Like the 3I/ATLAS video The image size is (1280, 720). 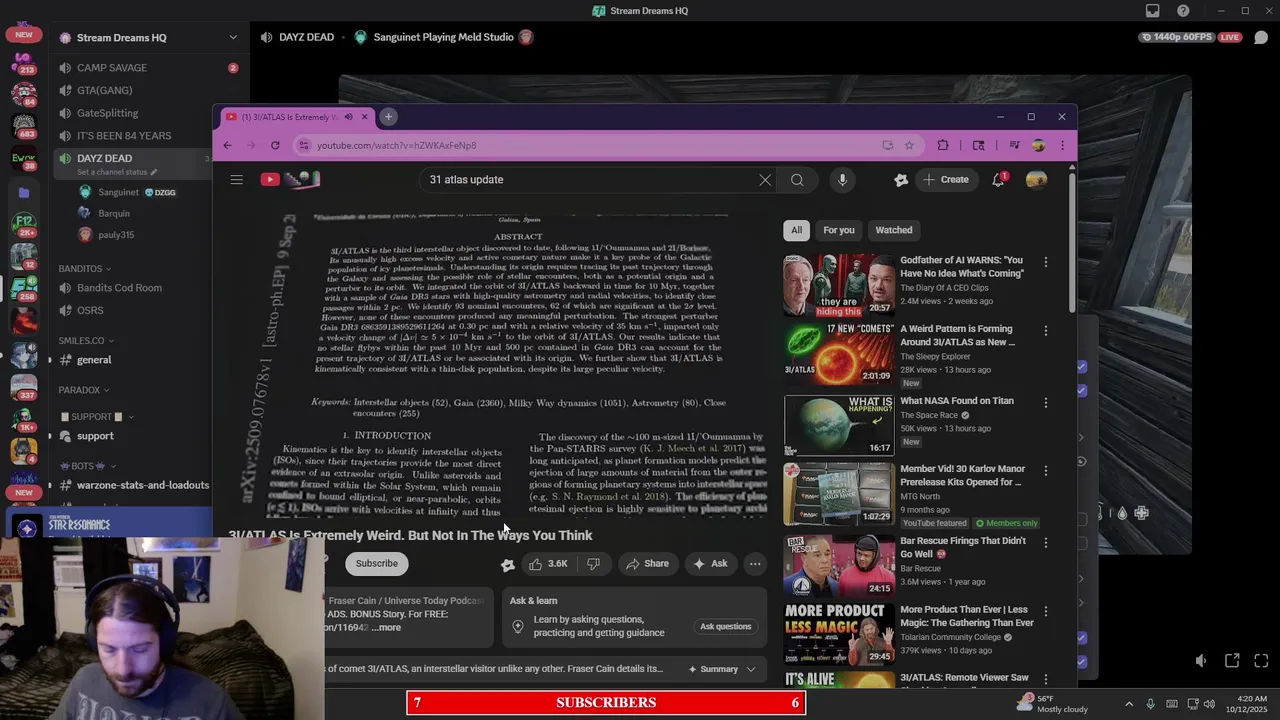point(547,563)
